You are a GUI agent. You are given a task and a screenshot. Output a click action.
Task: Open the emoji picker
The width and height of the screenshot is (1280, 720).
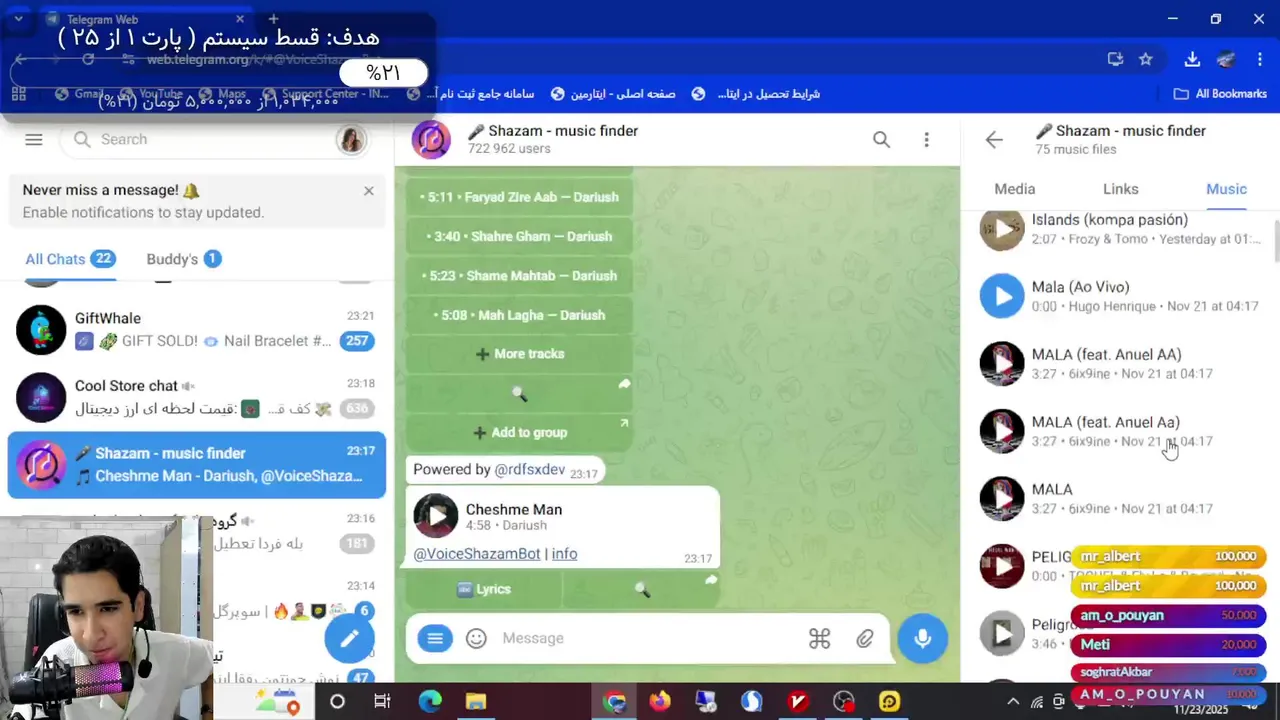tap(476, 639)
